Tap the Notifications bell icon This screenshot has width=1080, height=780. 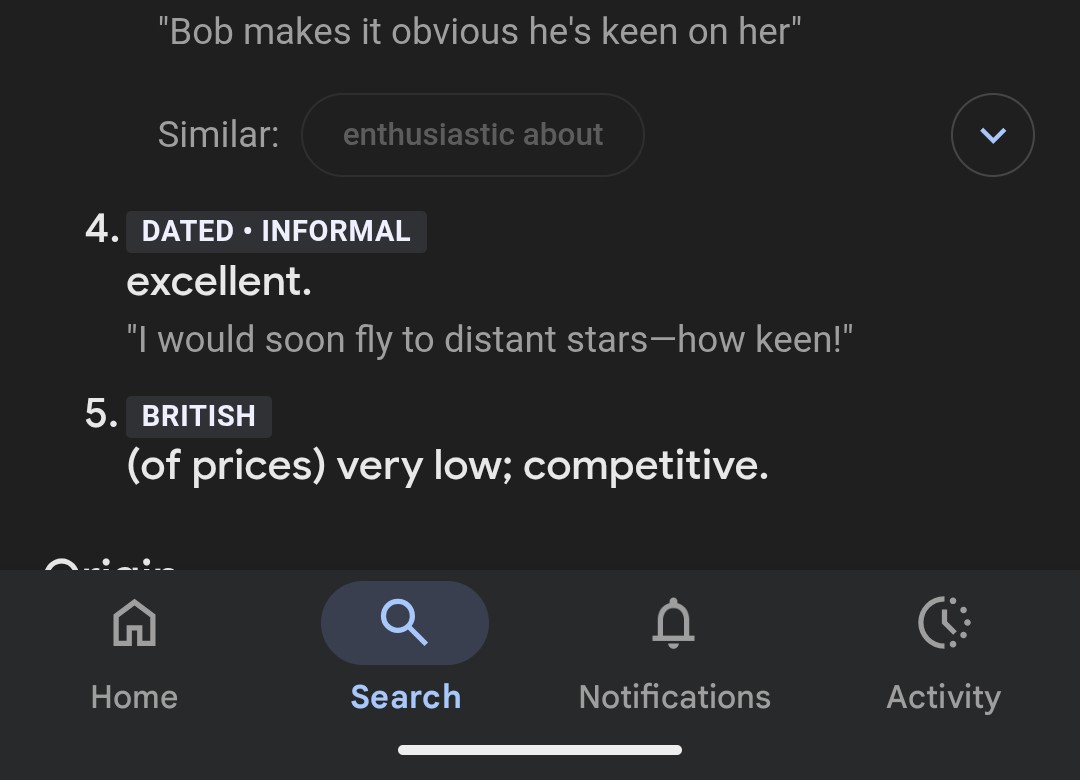(x=674, y=623)
